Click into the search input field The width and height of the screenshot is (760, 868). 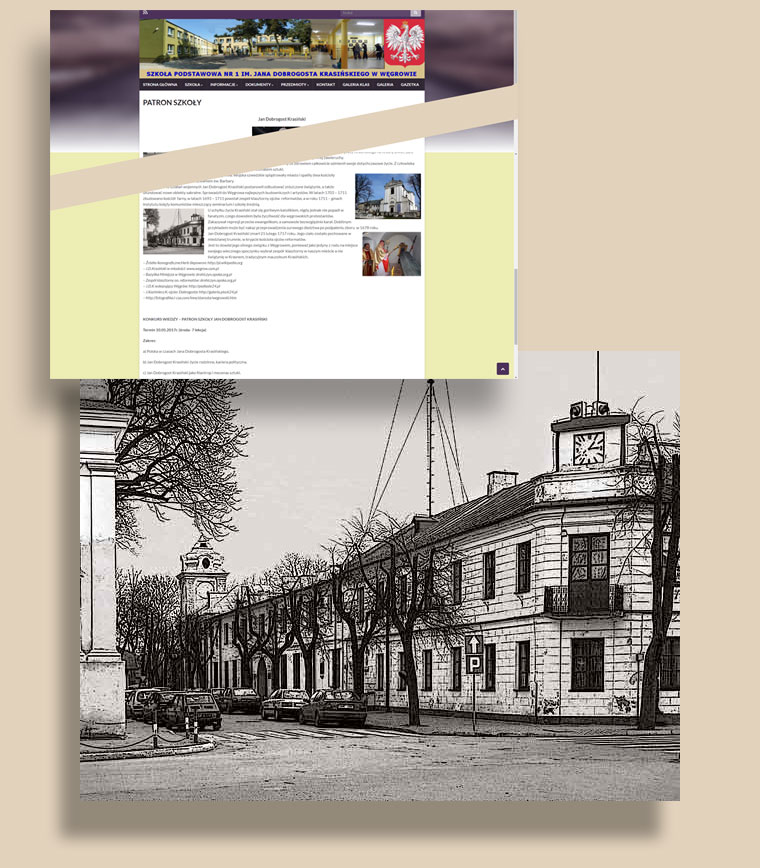(x=375, y=13)
